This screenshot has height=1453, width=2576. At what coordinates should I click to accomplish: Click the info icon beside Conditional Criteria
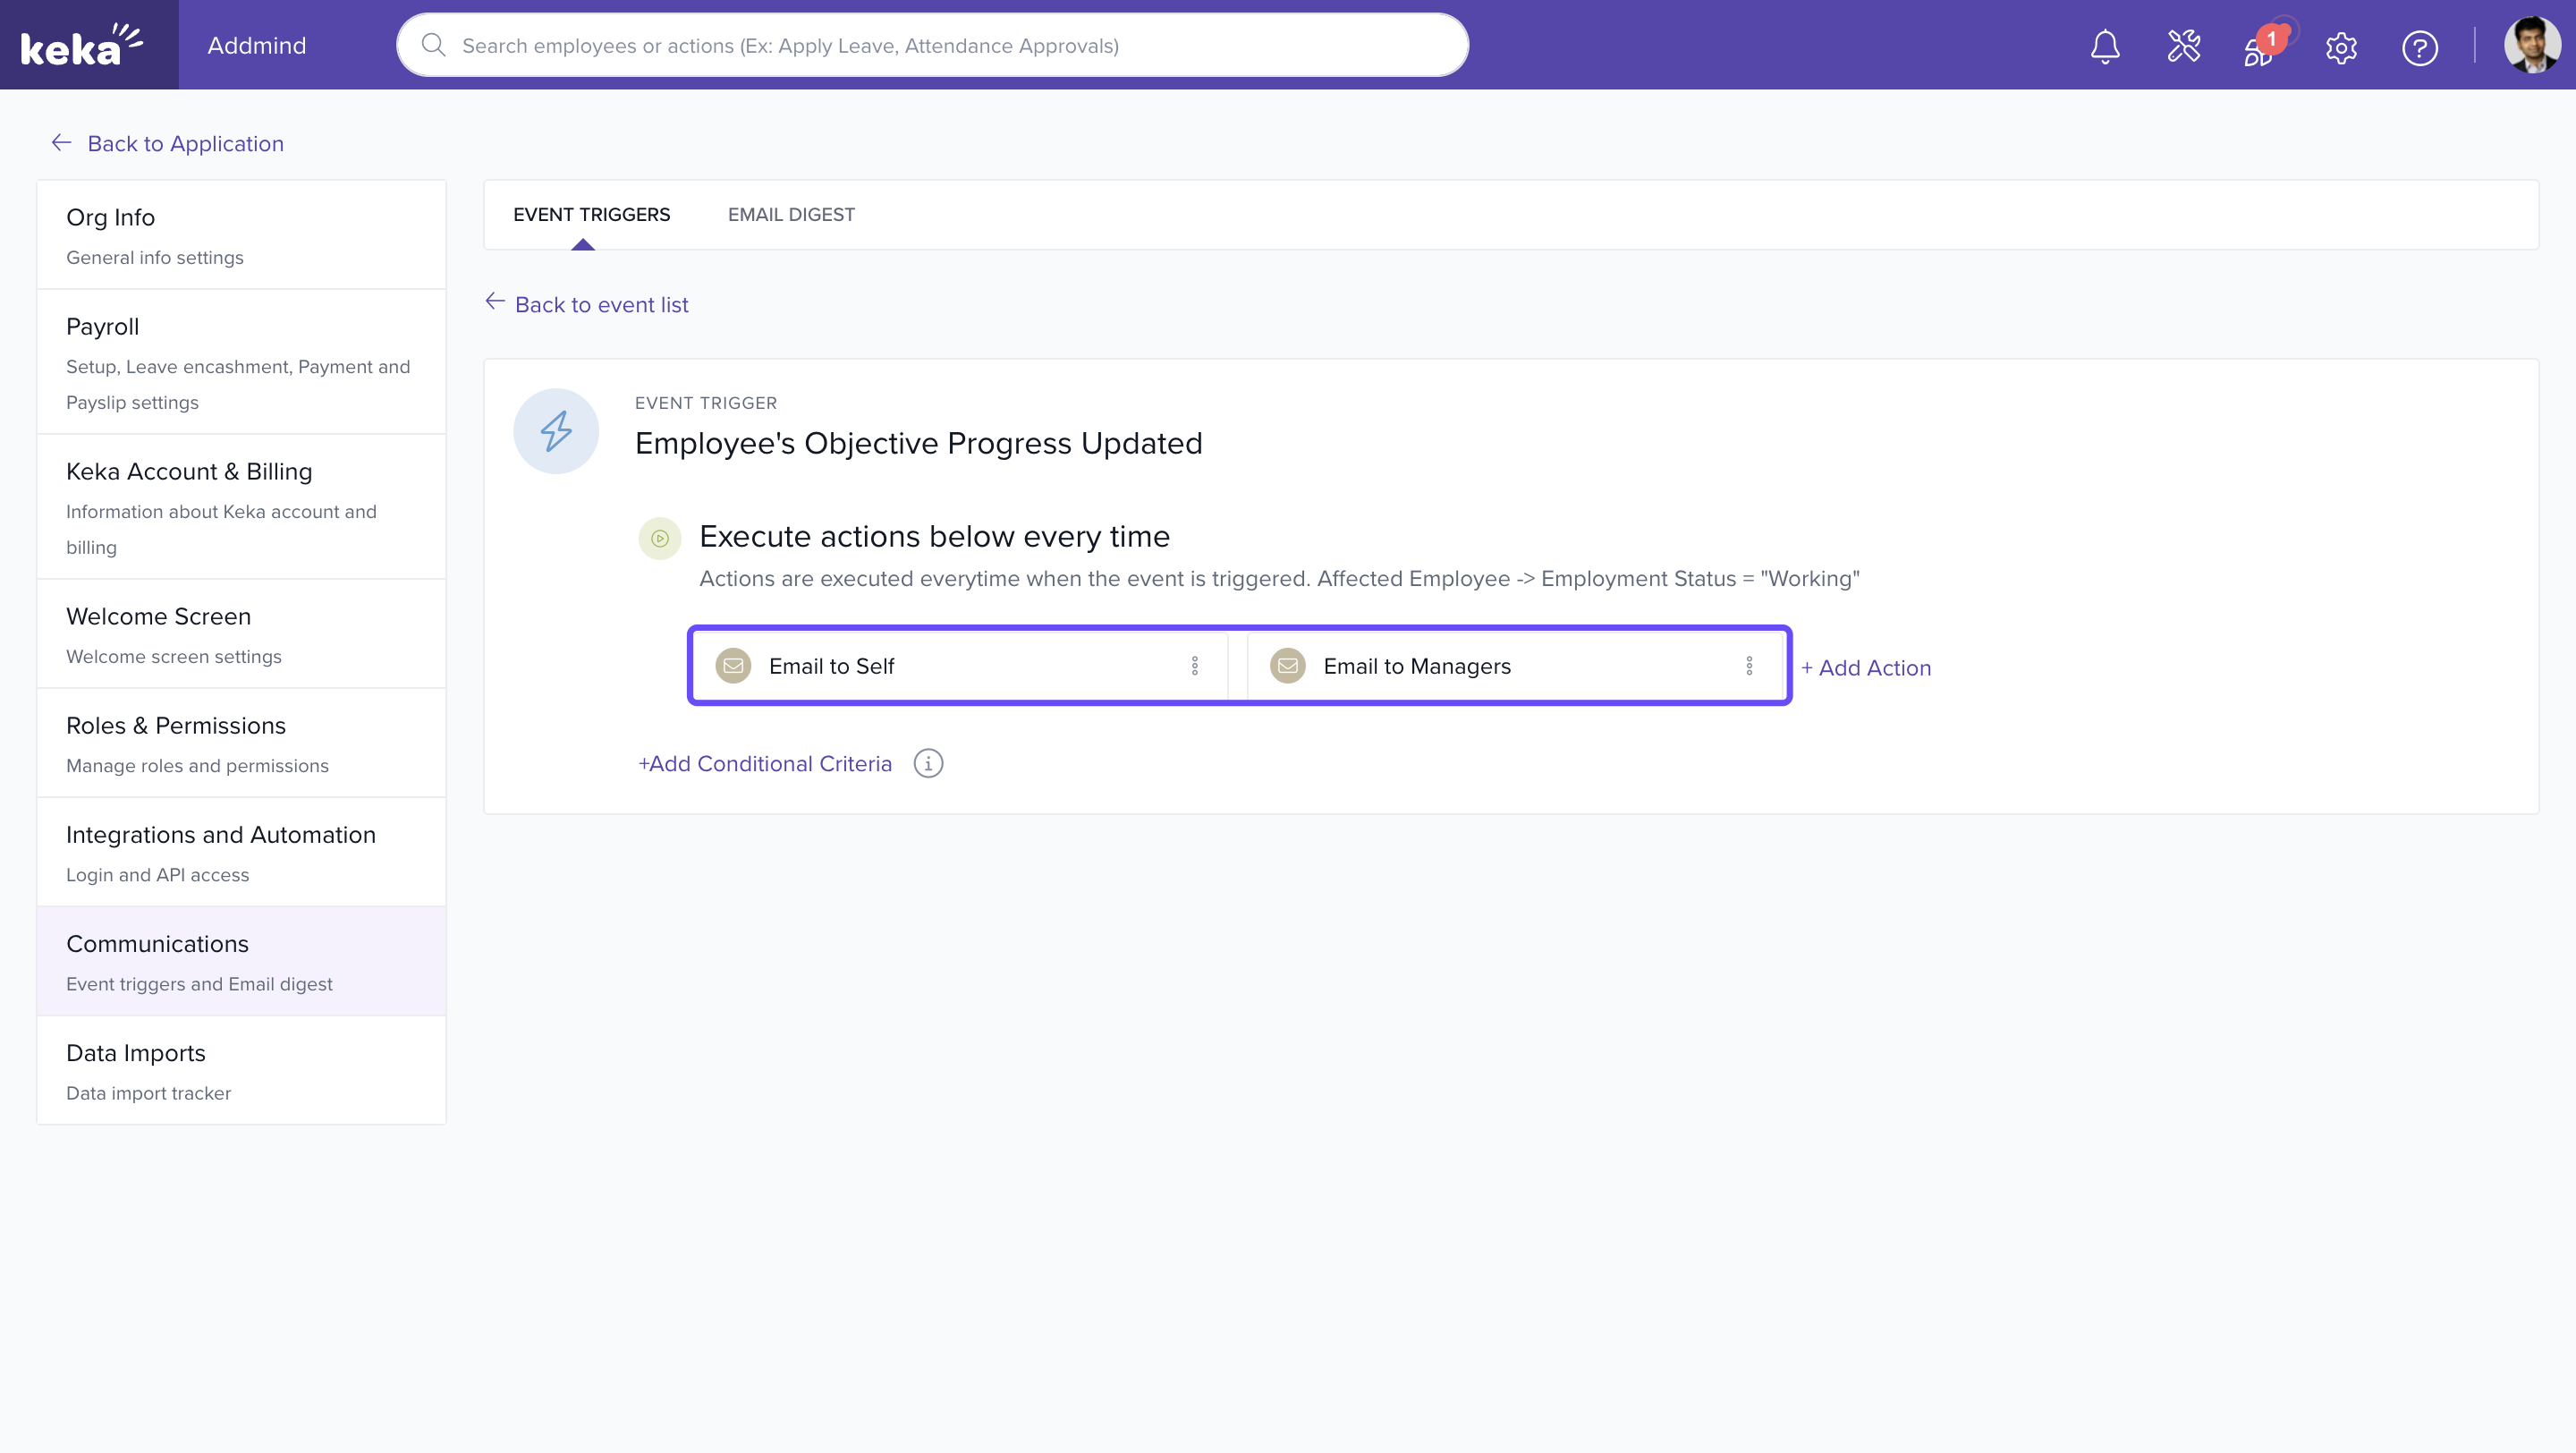pos(928,764)
